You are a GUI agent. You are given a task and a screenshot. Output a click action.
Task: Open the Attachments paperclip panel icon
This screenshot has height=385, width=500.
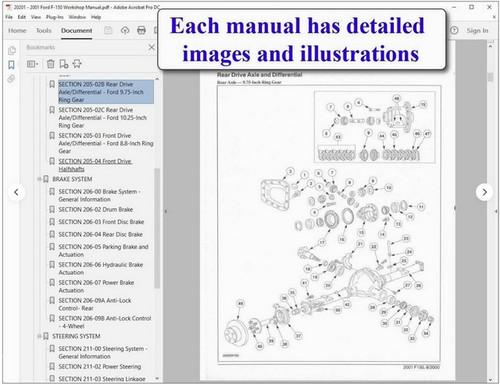tap(11, 79)
